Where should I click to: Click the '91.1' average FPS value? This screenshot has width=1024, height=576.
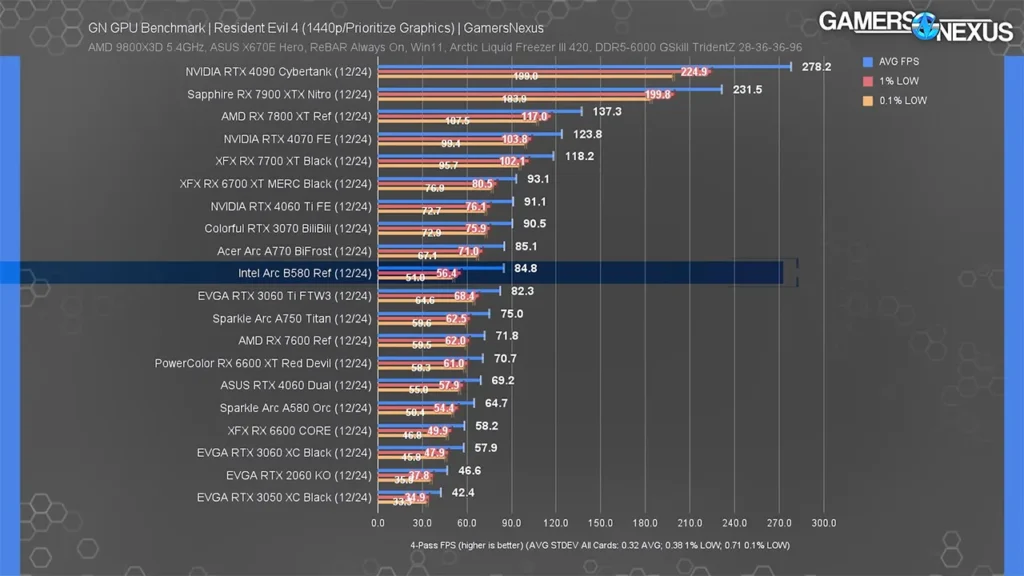click(x=535, y=202)
